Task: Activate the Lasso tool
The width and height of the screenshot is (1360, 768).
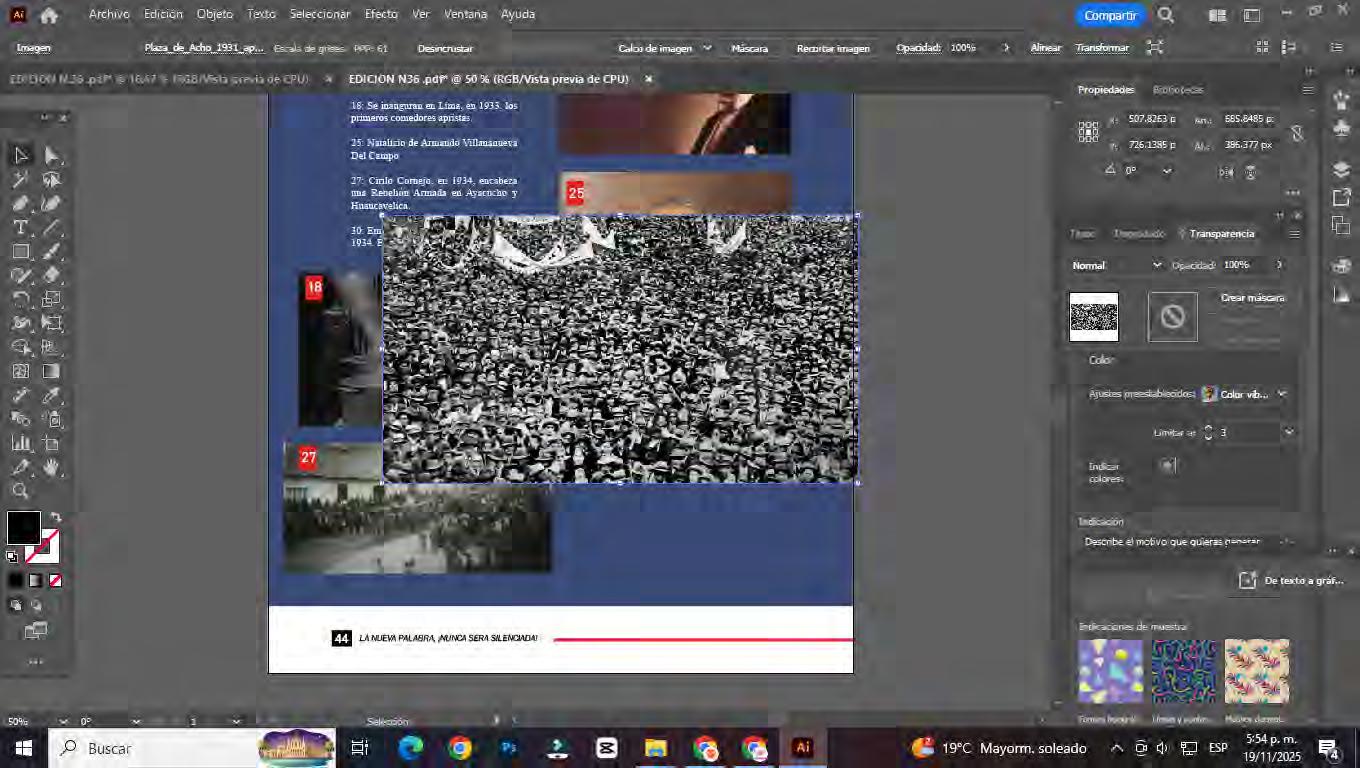Action: click(x=52, y=180)
